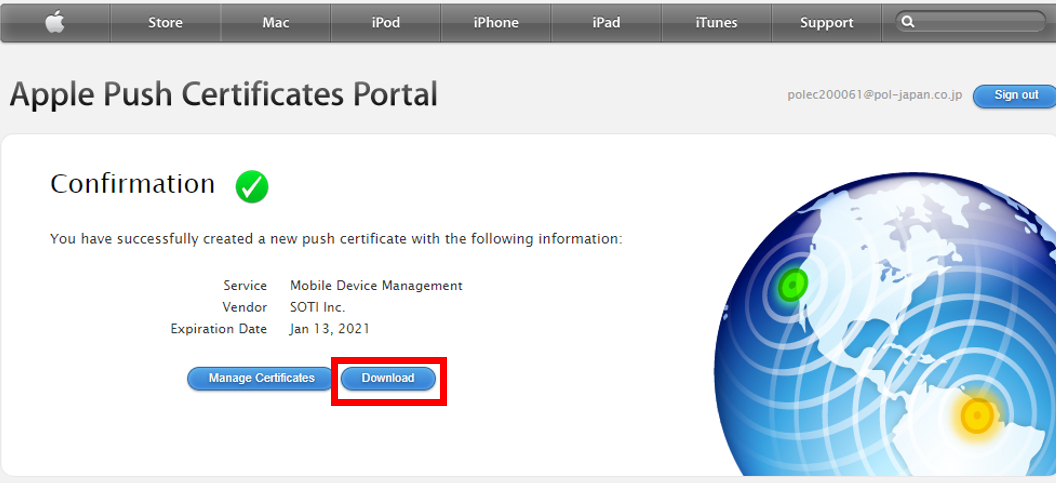
Task: Go to the iPod section
Action: click(x=386, y=22)
